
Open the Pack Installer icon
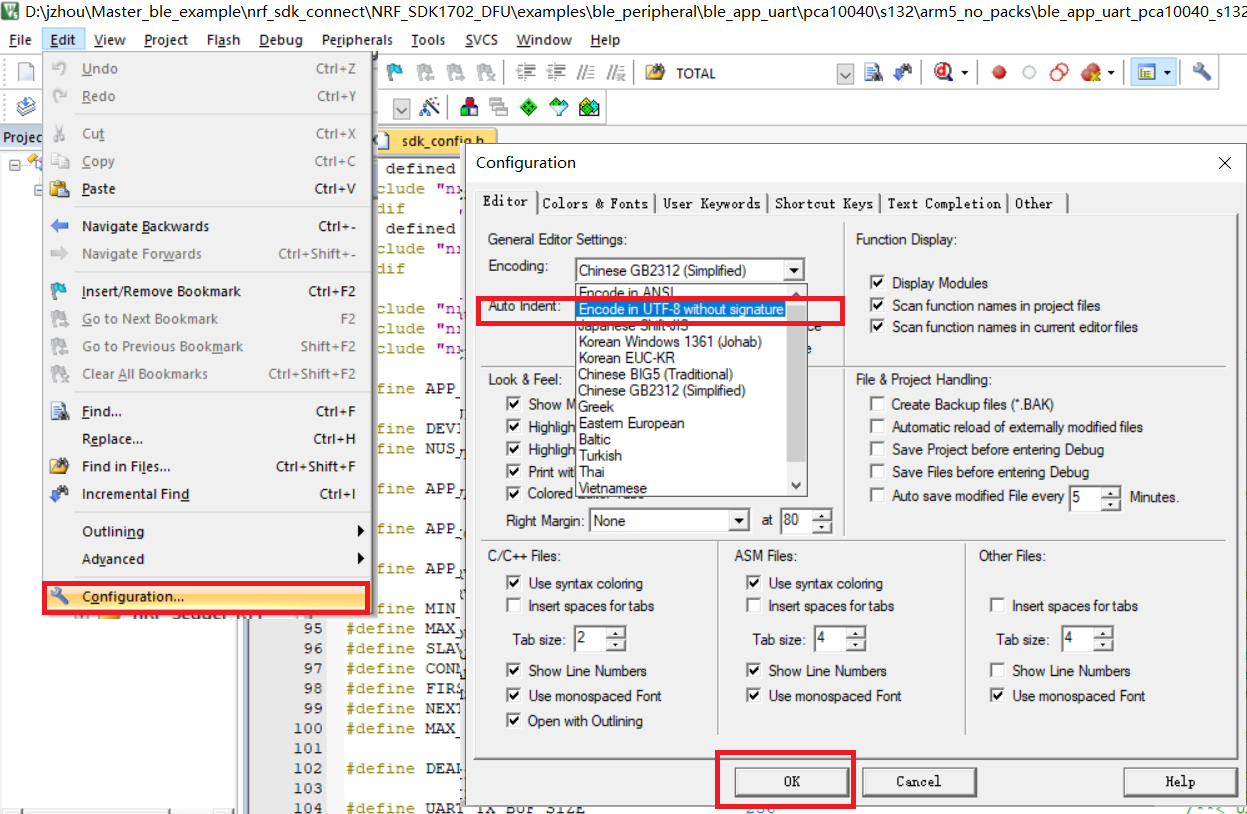[x=589, y=107]
